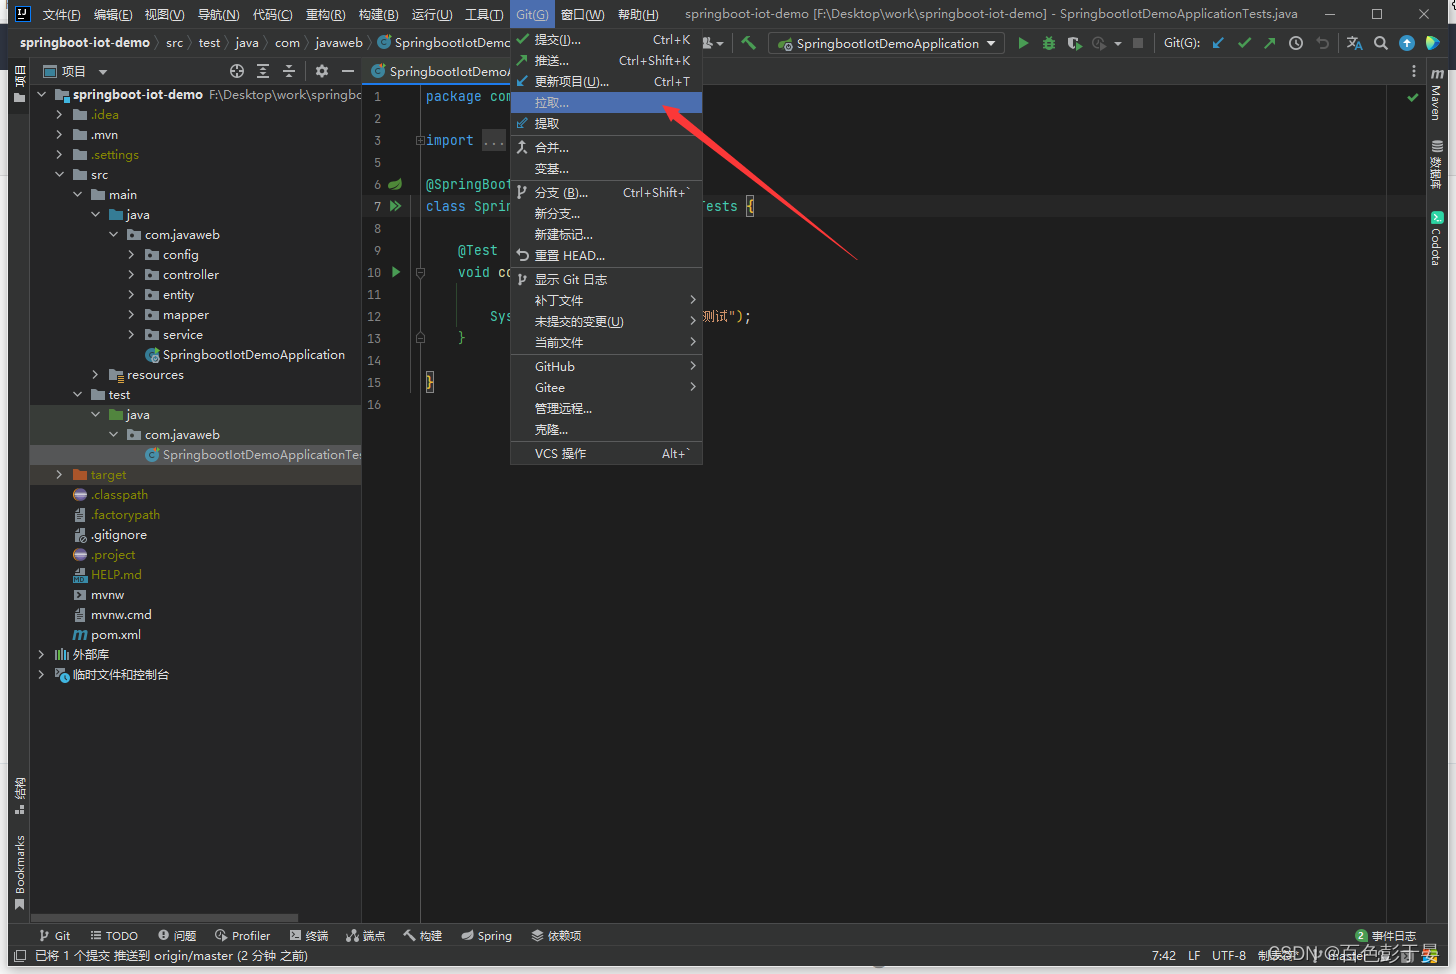Viewport: 1456px width, 974px height.
Task: Open the Spring tool window
Action: coord(487,936)
